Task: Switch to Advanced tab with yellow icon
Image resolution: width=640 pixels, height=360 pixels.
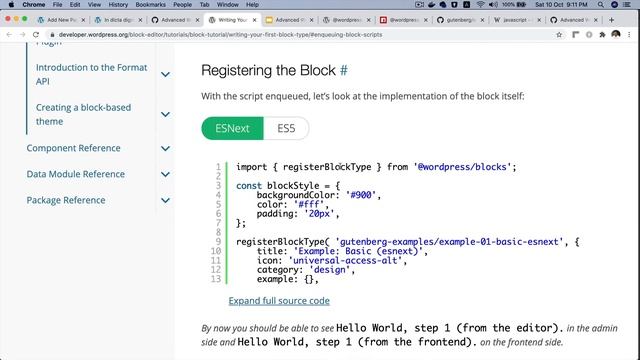Action: click(x=288, y=20)
